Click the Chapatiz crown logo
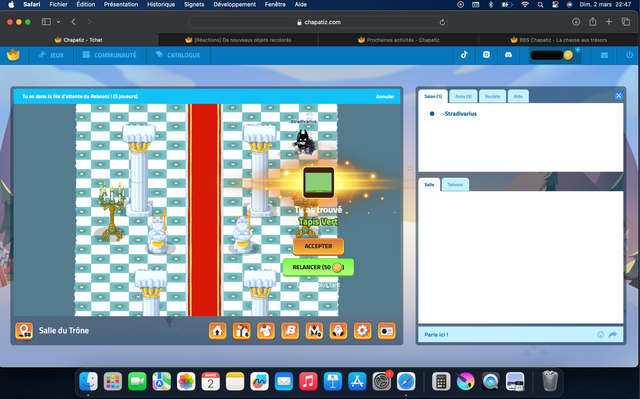Screen dimensions: 640x399 (x=13, y=55)
